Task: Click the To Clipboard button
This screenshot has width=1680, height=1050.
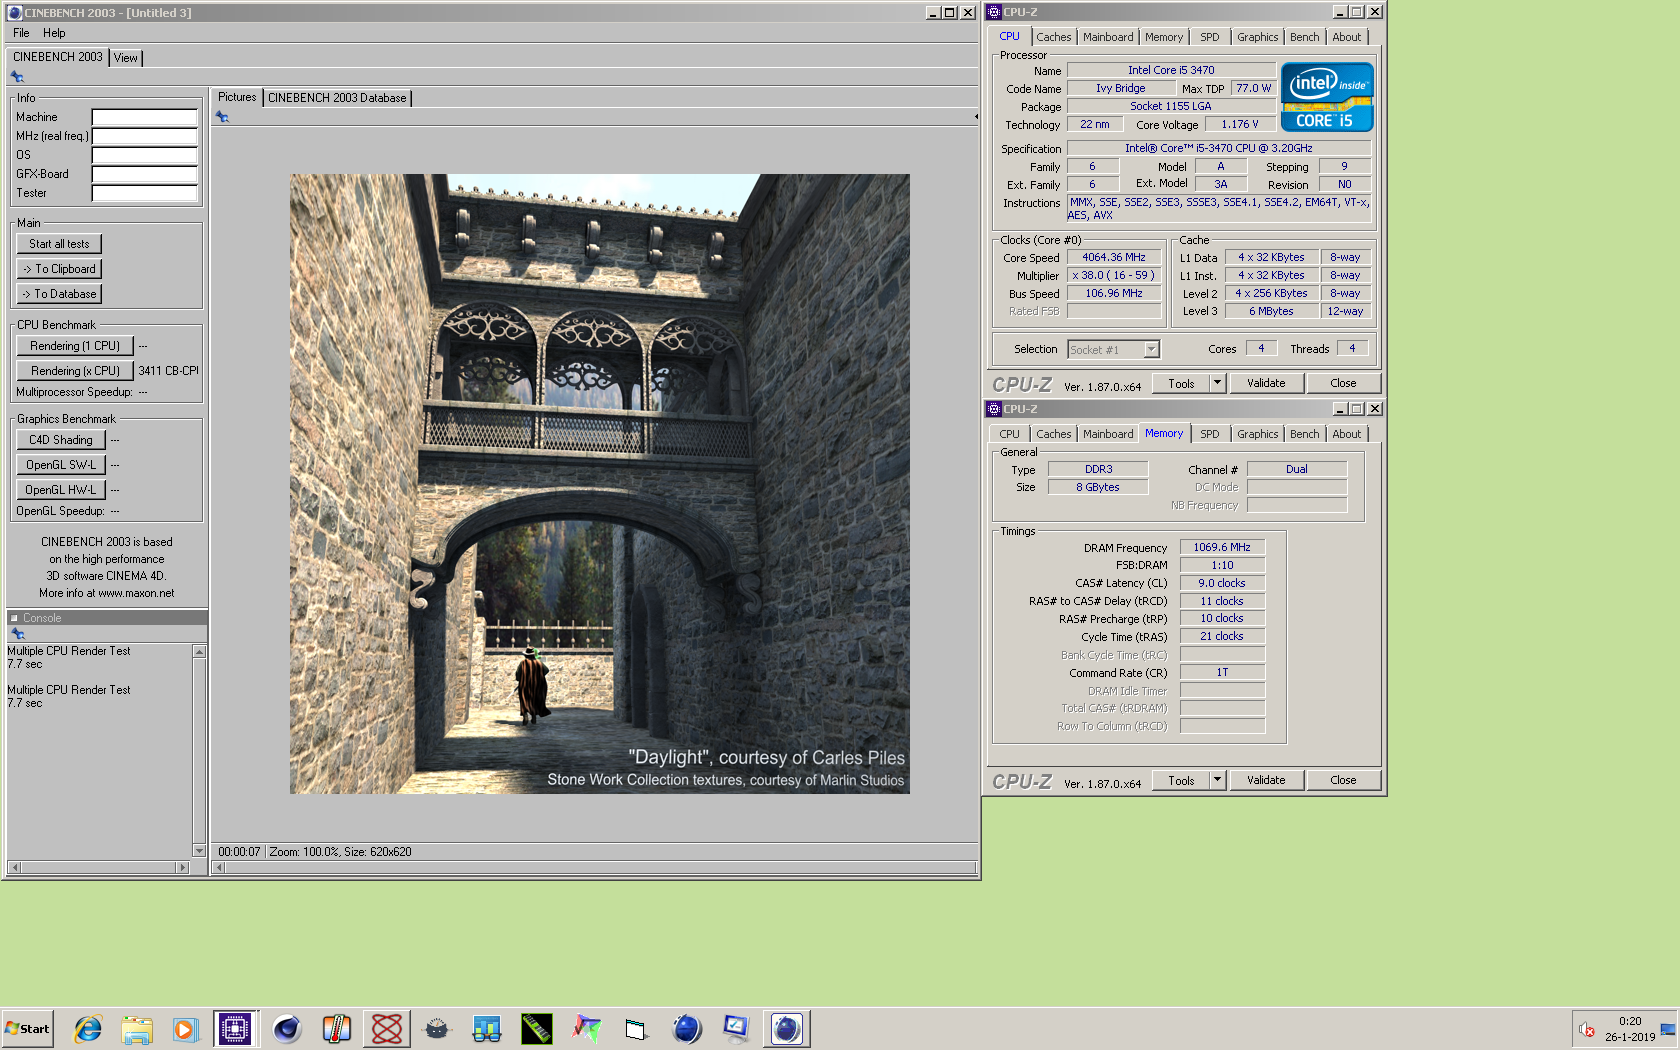Action: [59, 269]
